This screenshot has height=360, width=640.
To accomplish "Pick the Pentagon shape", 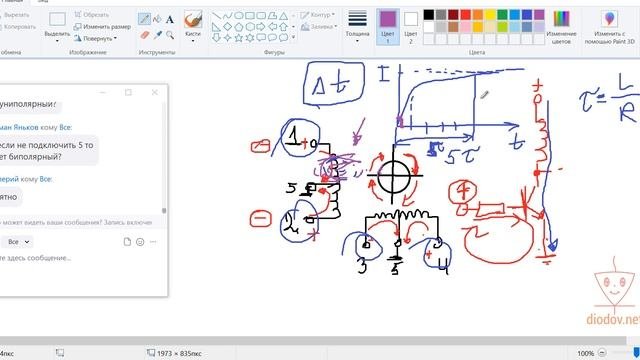I will click(x=239, y=27).
